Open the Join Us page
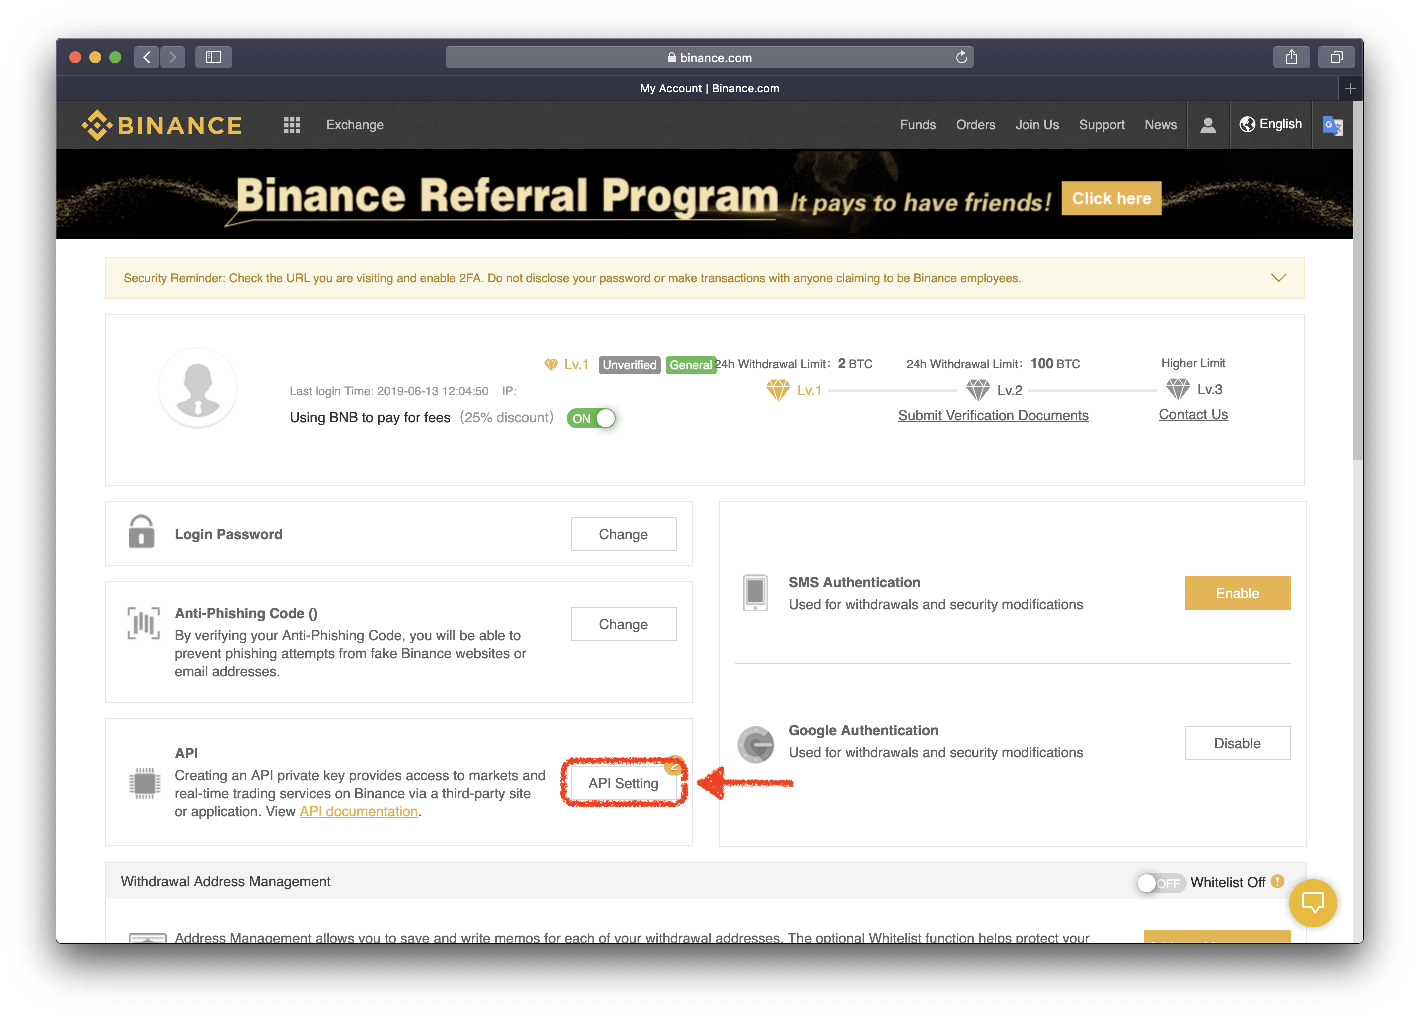The width and height of the screenshot is (1419, 1017). pos(1037,125)
